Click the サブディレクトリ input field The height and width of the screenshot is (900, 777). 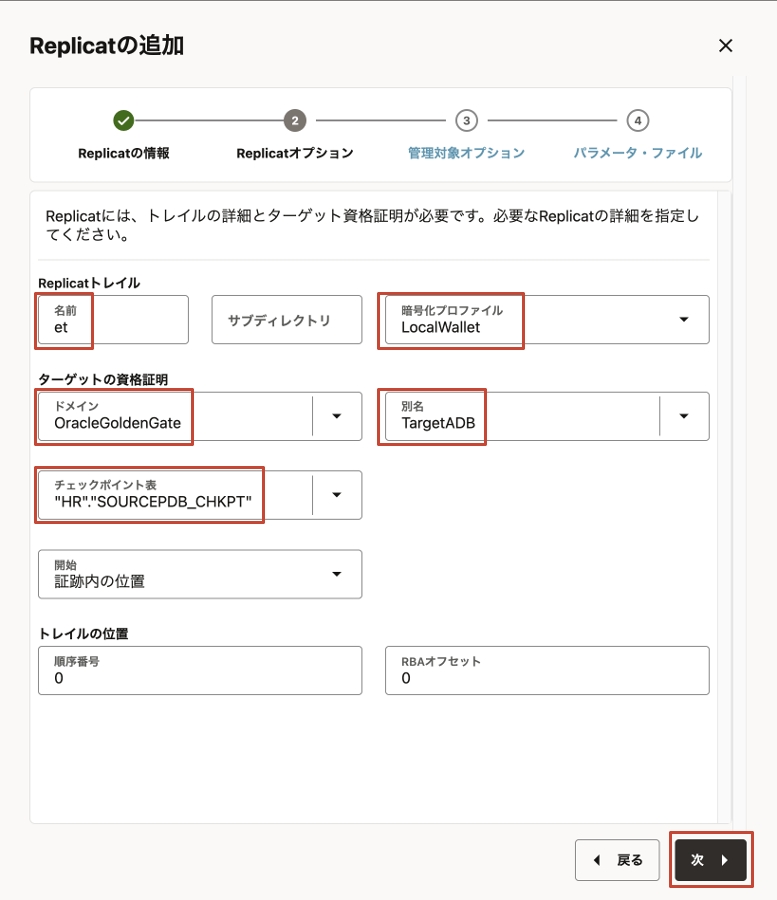(286, 320)
